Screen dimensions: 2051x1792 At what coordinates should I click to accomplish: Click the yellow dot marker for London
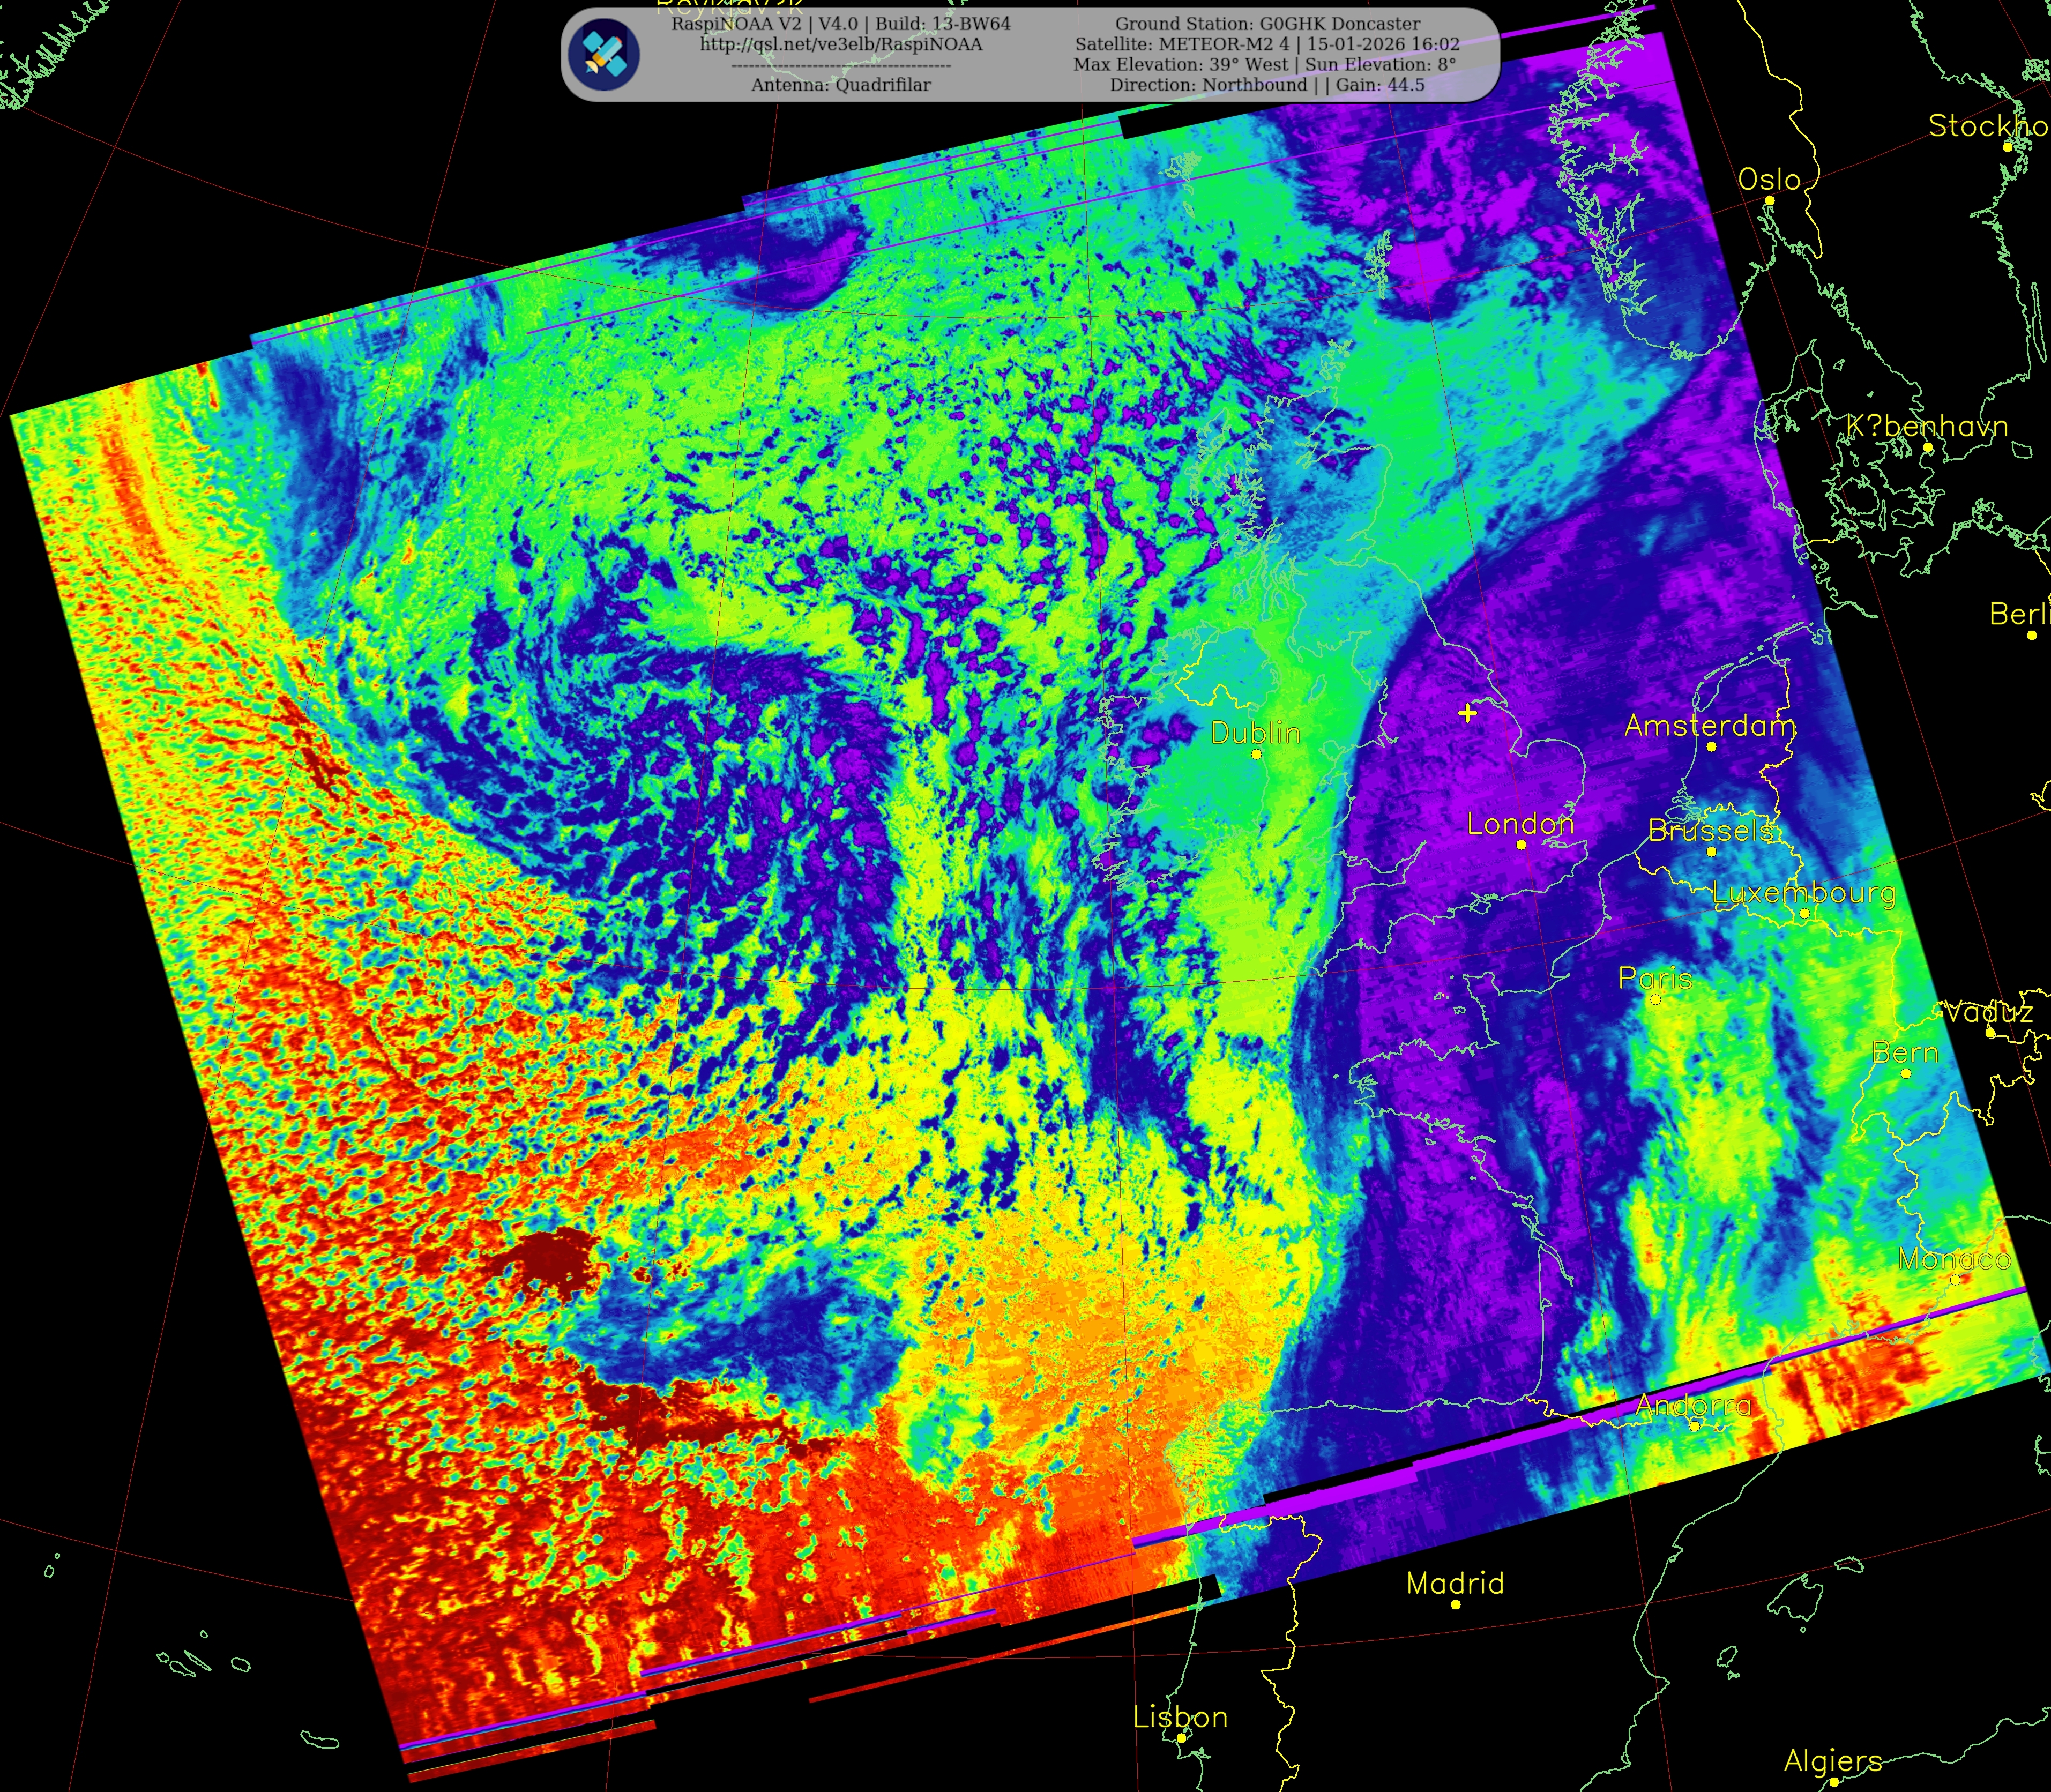click(1521, 845)
